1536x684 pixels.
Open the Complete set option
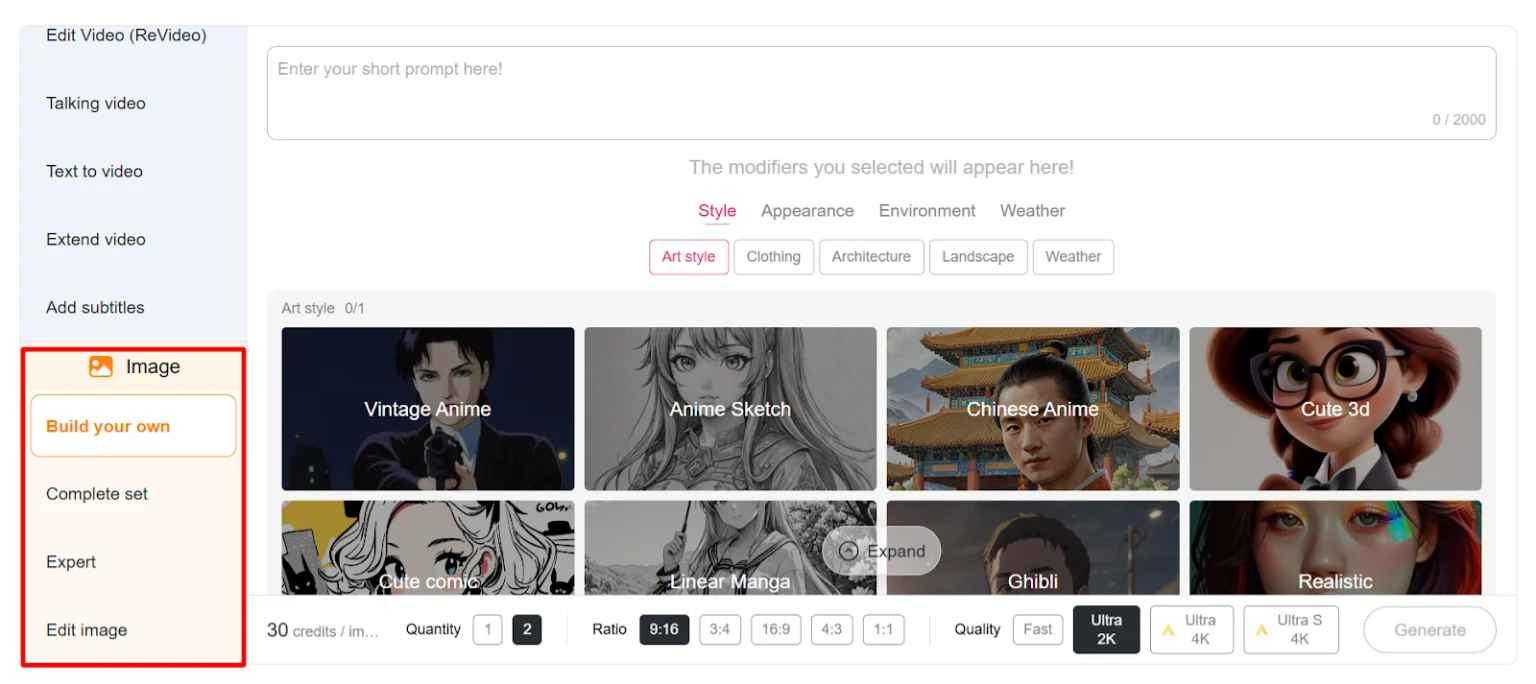click(97, 494)
